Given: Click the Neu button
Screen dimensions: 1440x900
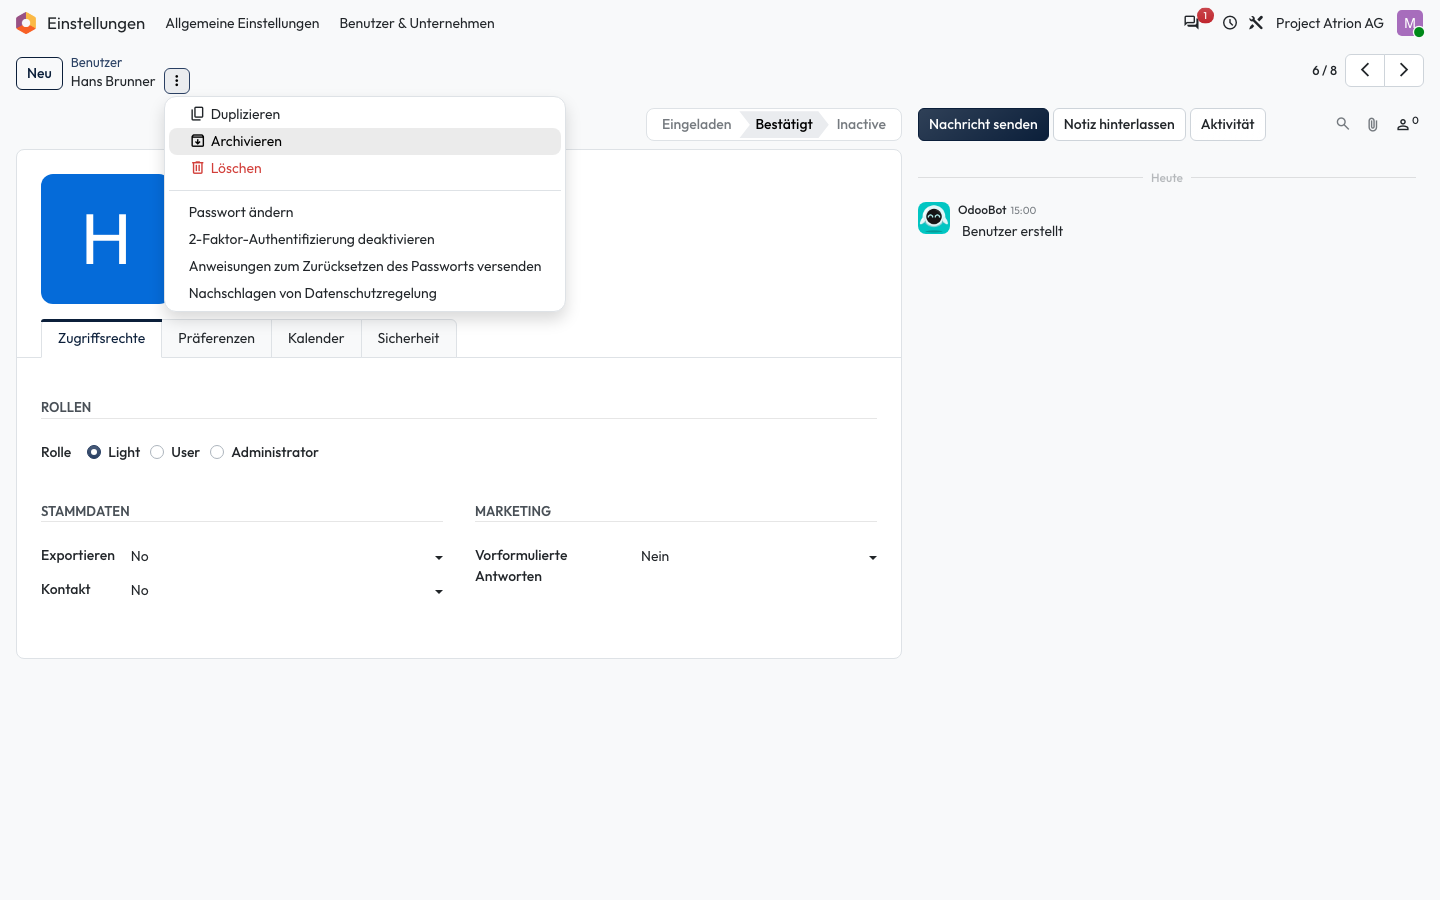Looking at the screenshot, I should click(39, 73).
